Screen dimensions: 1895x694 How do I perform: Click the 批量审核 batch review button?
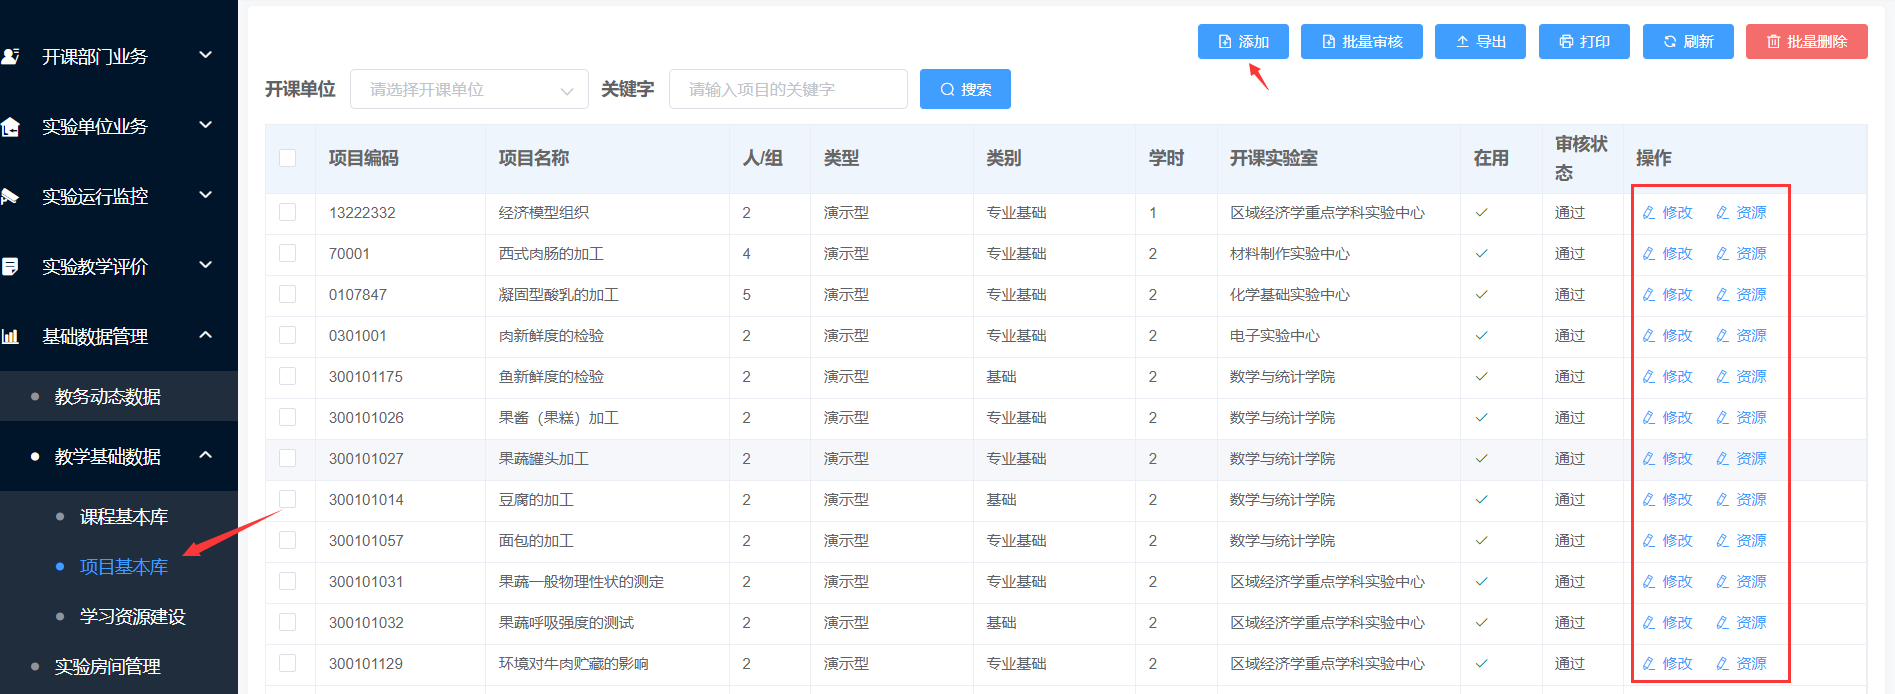click(x=1361, y=42)
